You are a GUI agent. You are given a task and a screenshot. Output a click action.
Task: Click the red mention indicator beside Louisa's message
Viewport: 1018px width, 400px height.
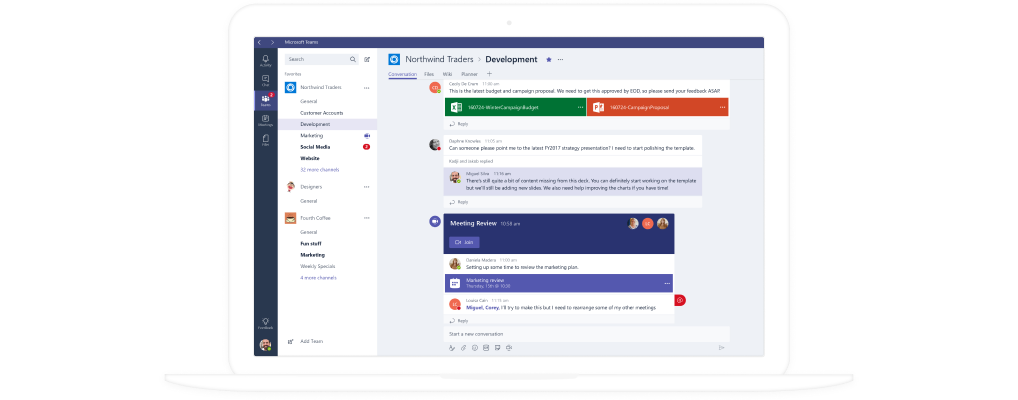(680, 300)
